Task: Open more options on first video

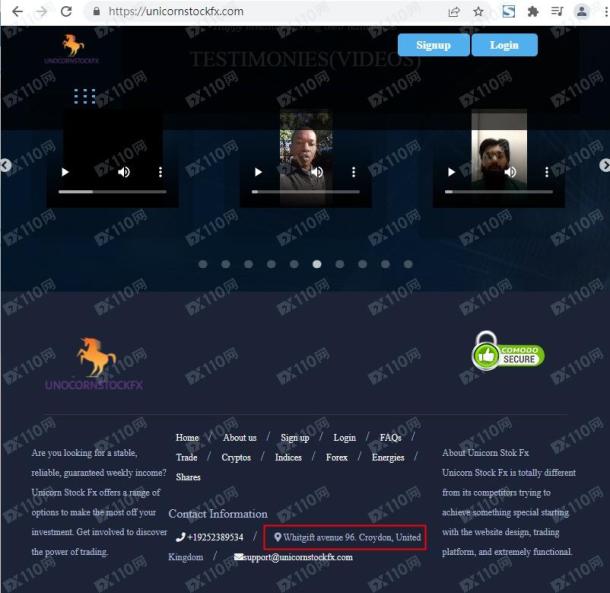Action: [x=160, y=172]
